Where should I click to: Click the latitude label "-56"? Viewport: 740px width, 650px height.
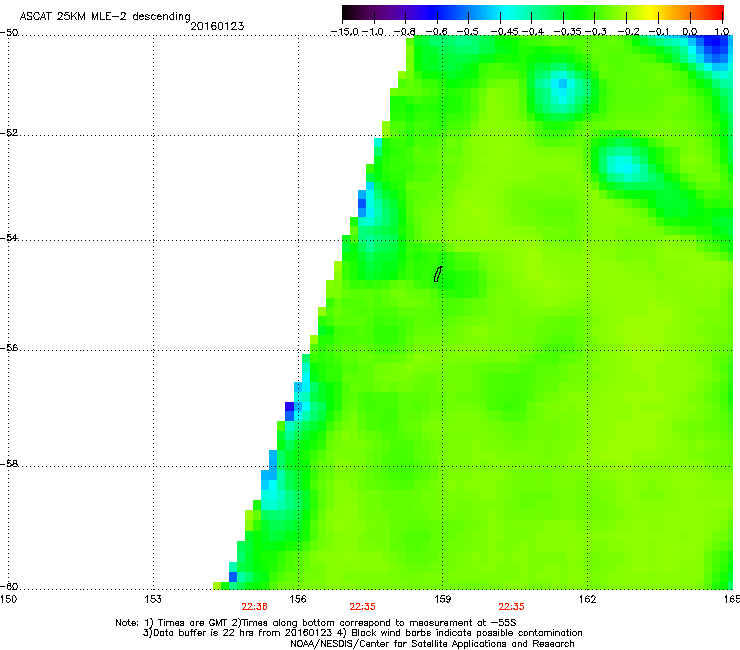pos(9,347)
